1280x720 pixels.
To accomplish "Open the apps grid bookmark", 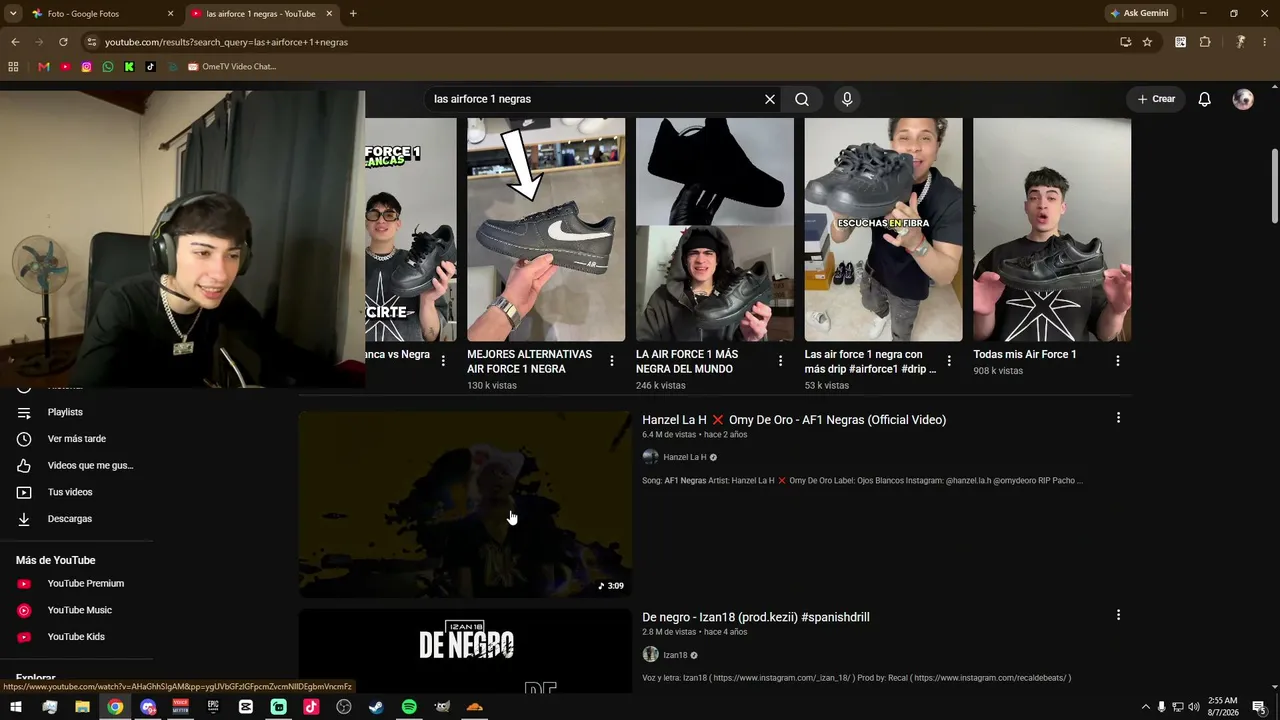I will click(x=13, y=67).
